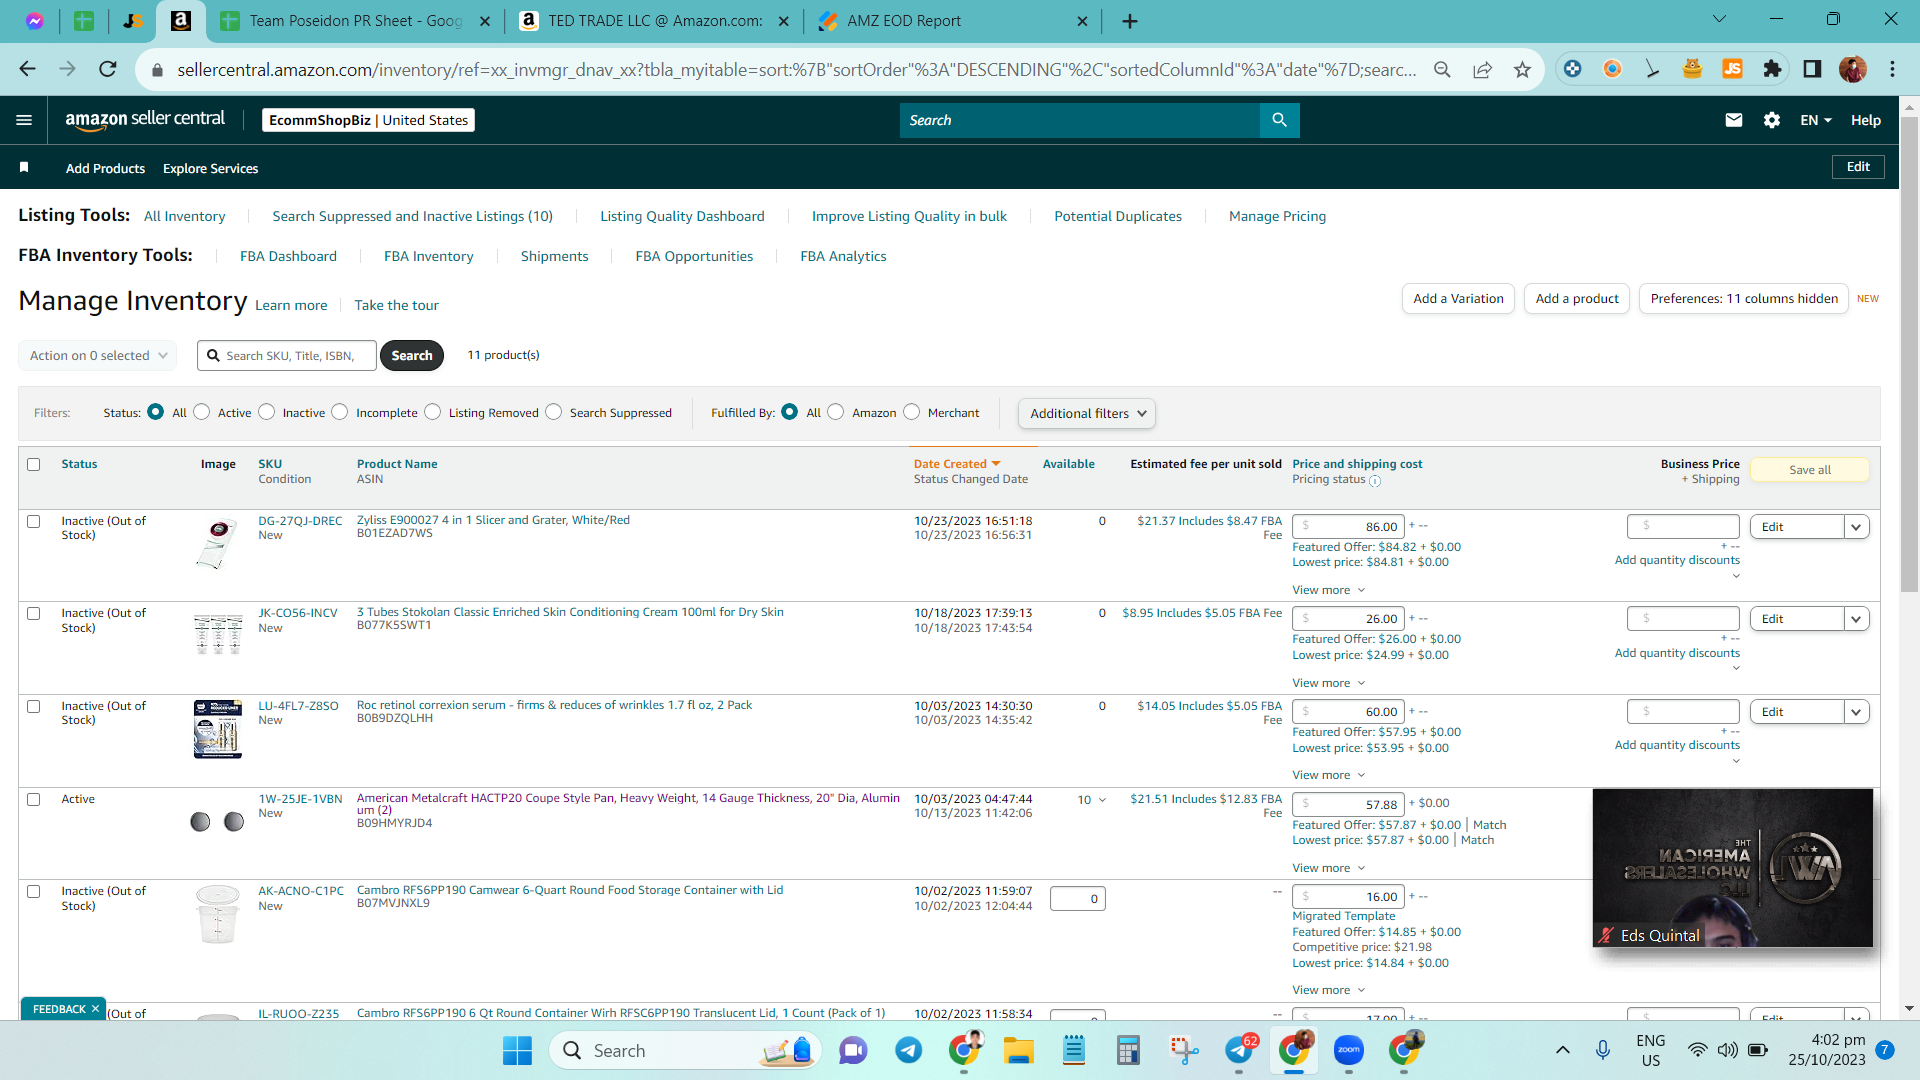Open Shipments under FBA Inventory Tools
The height and width of the screenshot is (1080, 1920).
[554, 256]
